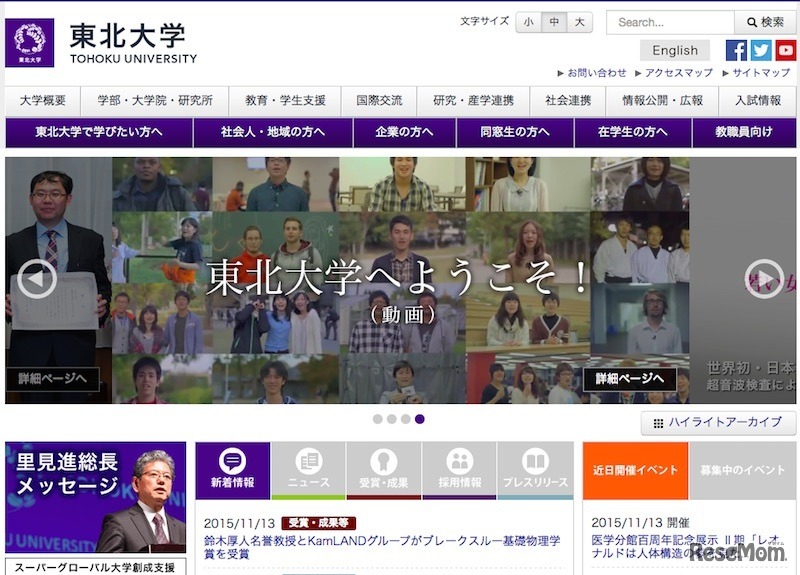Viewport: 800px width, 575px height.
Task: Set font size to 大 (large)
Action: [580, 22]
